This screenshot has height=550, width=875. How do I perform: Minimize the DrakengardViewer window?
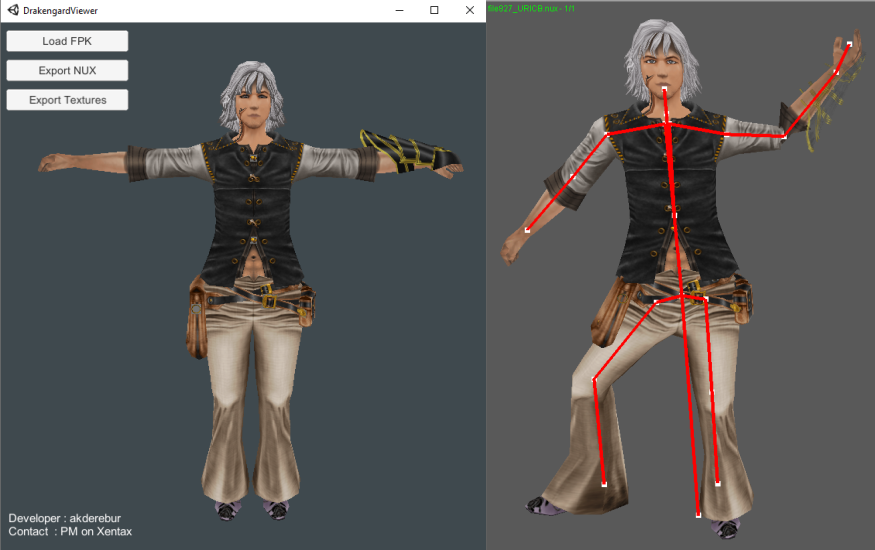coord(398,10)
